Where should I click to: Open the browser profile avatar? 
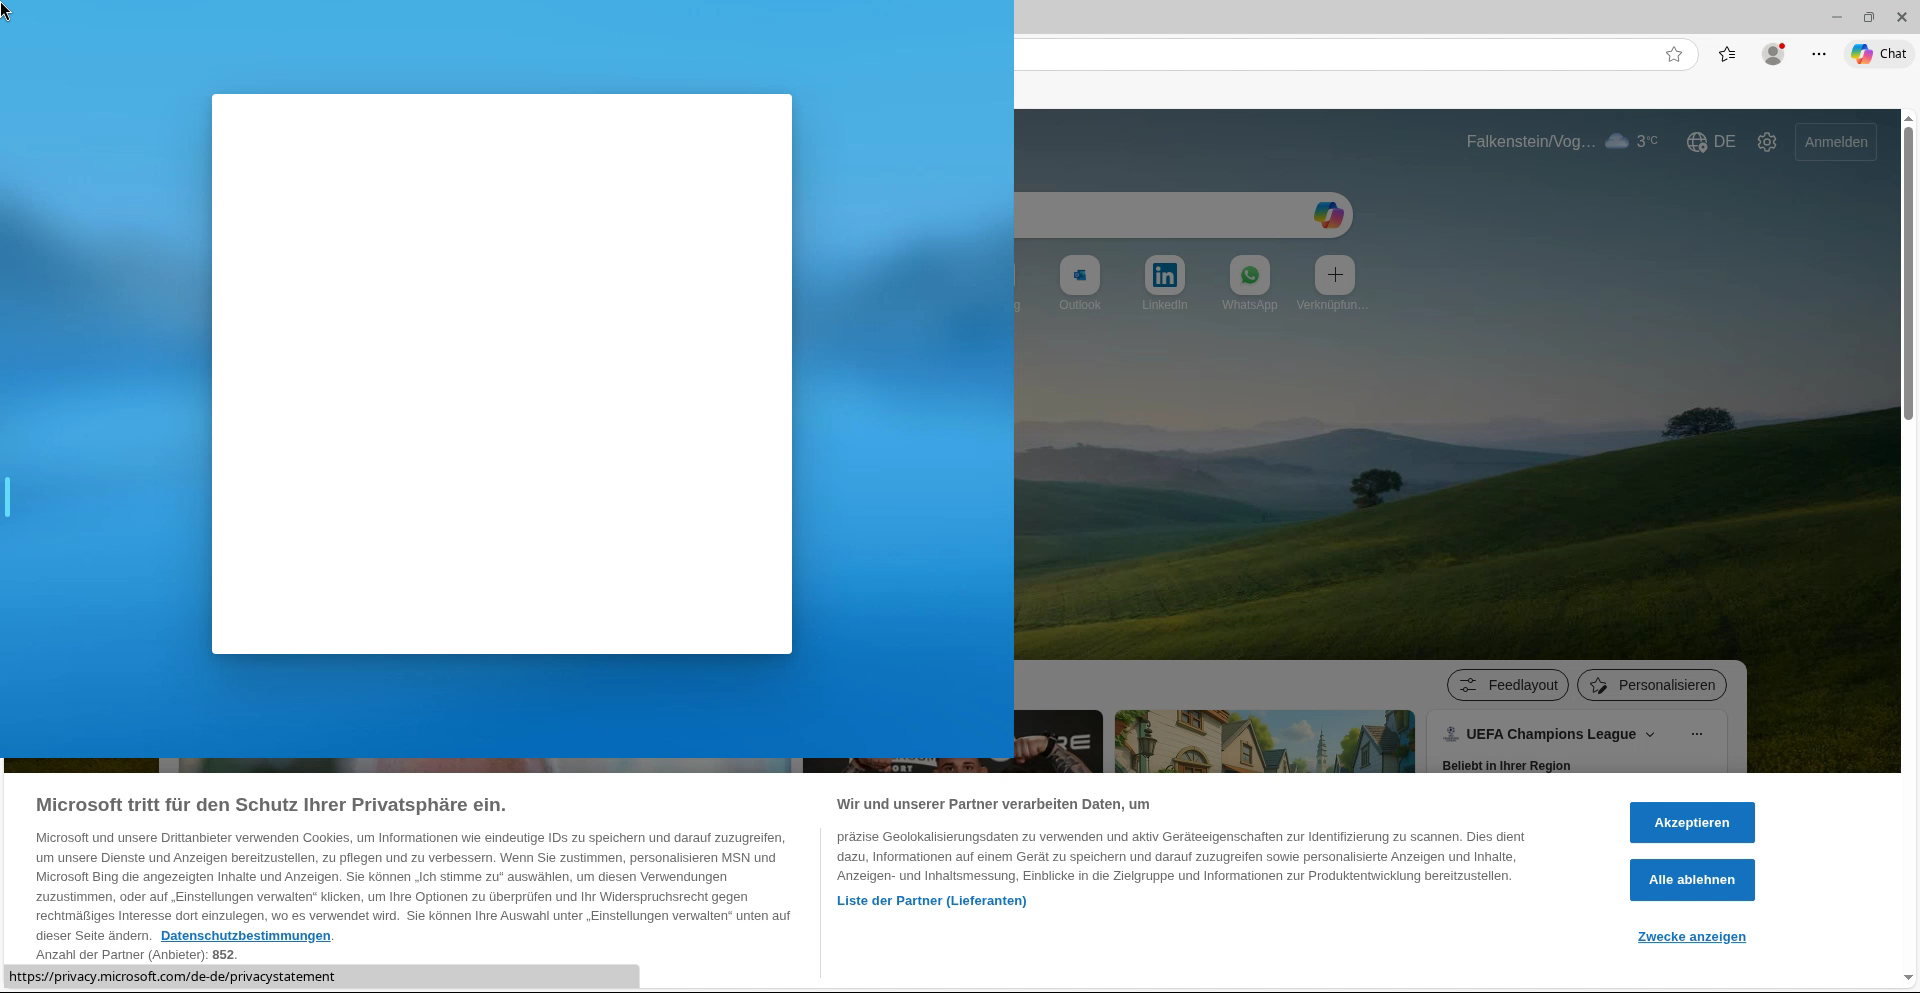click(1773, 55)
